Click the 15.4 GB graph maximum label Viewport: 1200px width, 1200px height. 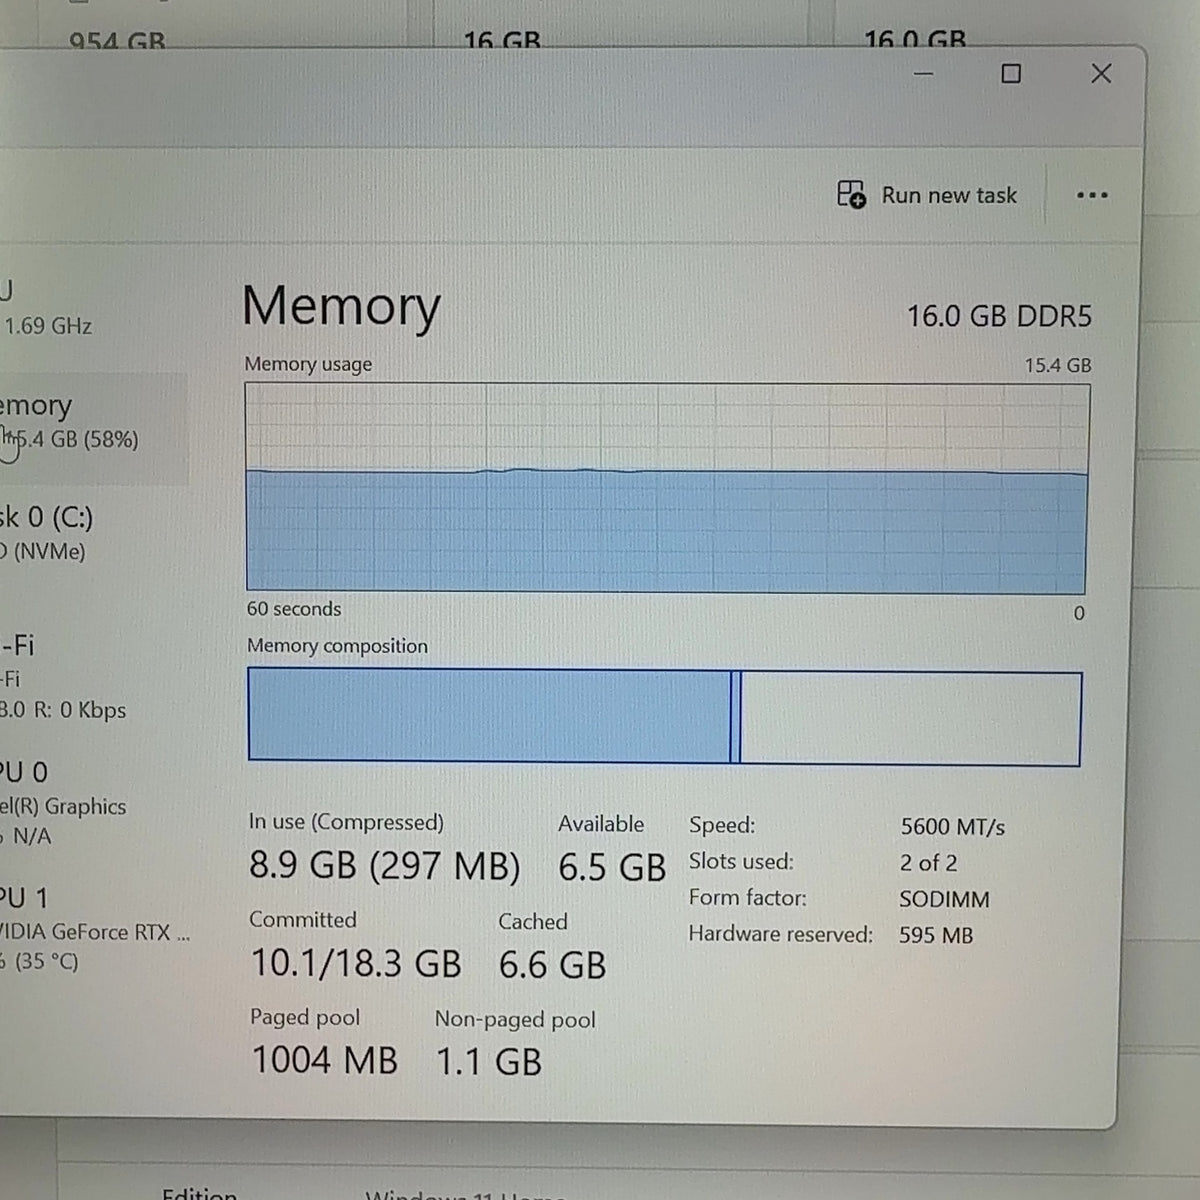[1058, 365]
